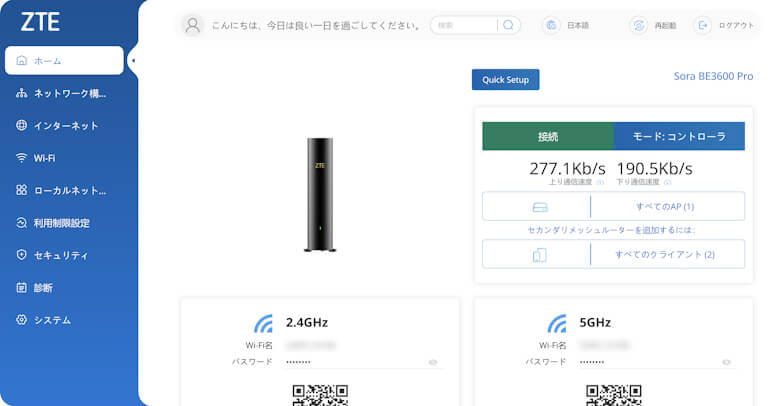The width and height of the screenshot is (780, 406).
Task: Reveal the 5GHz password with eye icon
Action: click(727, 362)
